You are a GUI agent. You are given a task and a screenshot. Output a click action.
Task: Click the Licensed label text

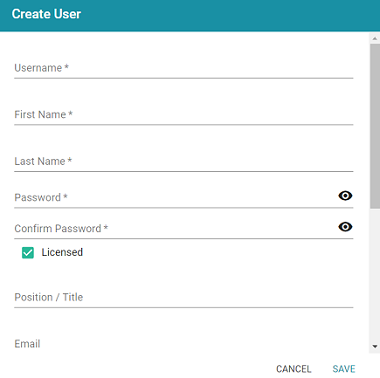[62, 252]
